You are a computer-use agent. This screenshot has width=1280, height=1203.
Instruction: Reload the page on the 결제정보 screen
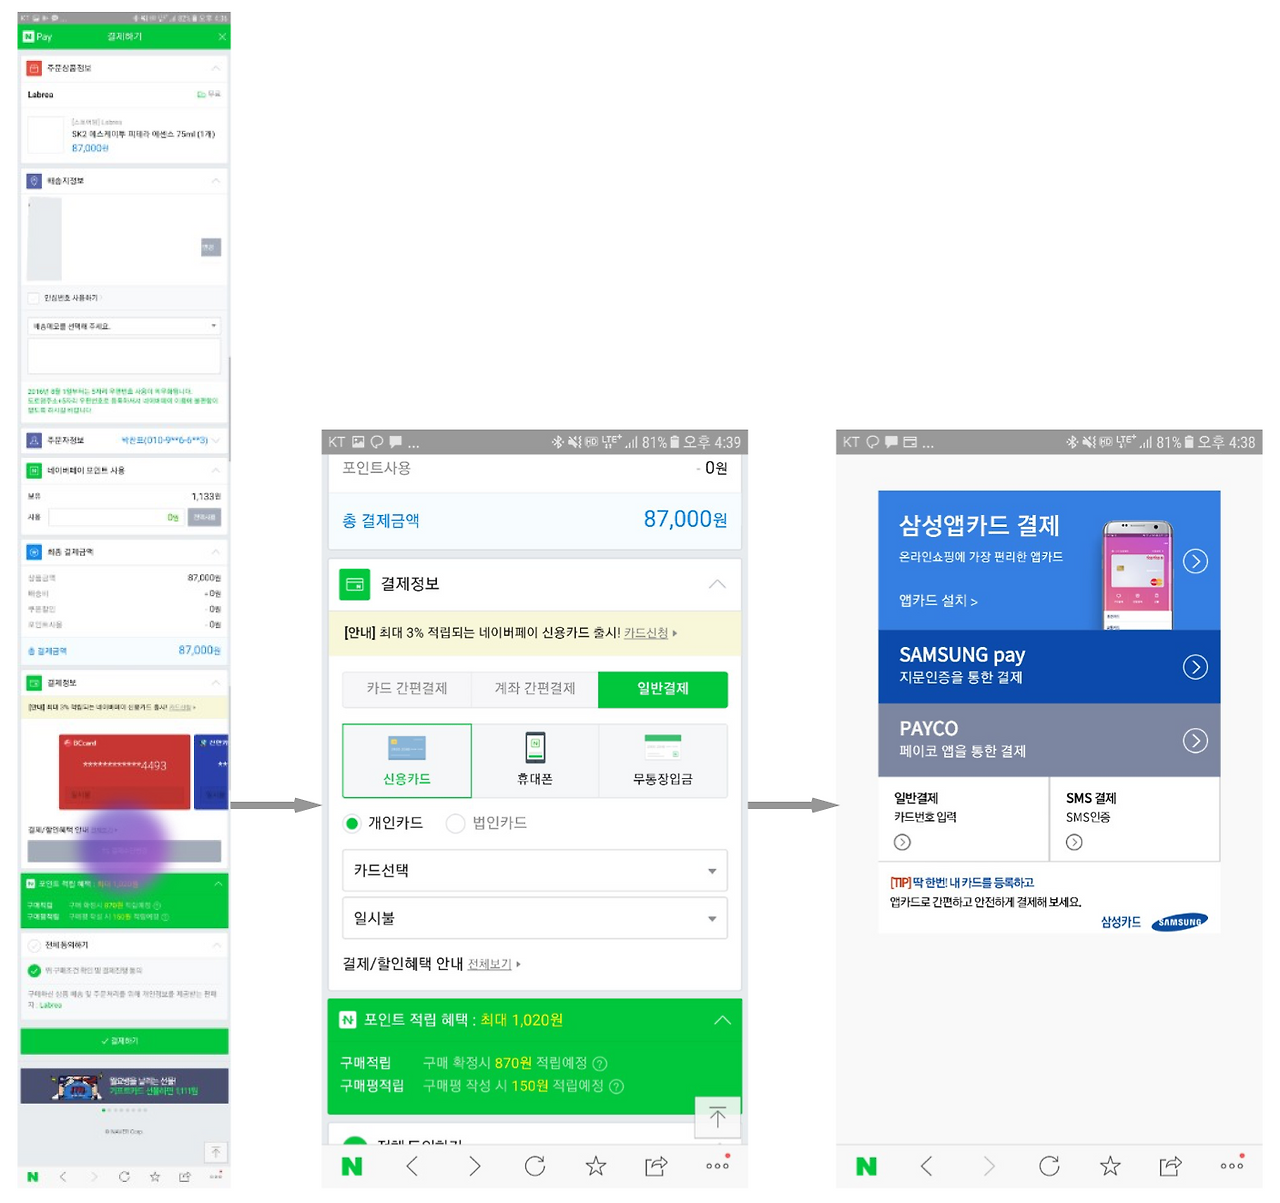click(535, 1166)
